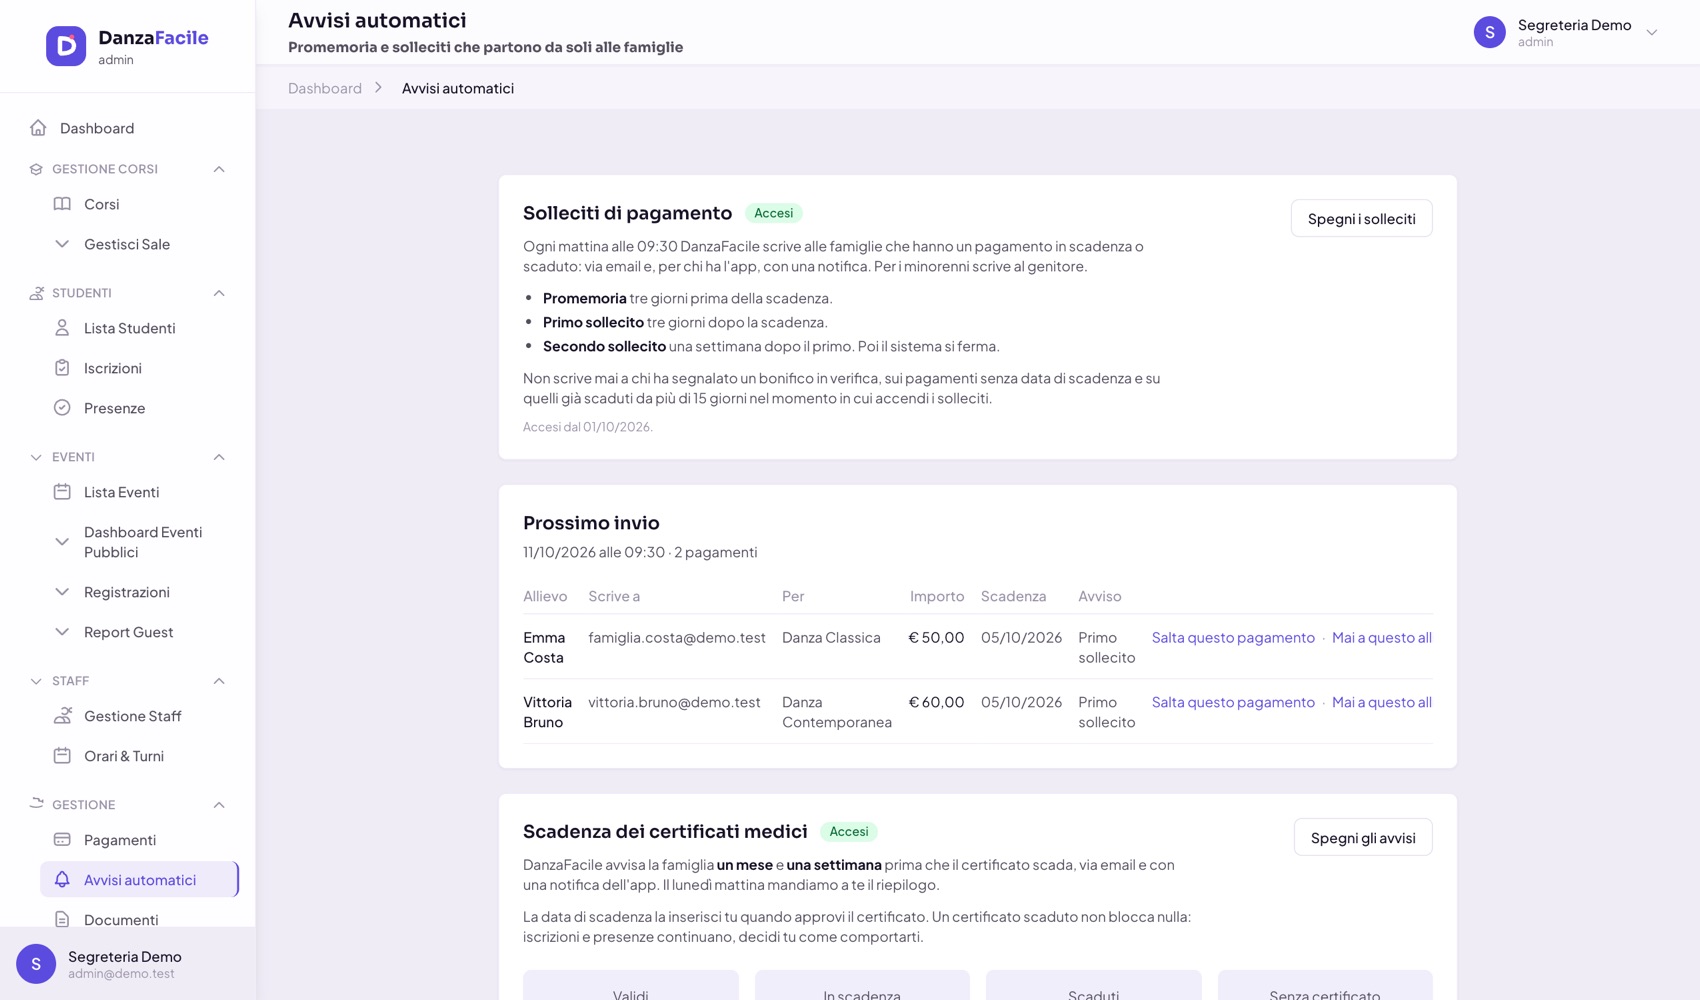Click the DanzaFacile logo icon
The height and width of the screenshot is (1000, 1700).
66,46
